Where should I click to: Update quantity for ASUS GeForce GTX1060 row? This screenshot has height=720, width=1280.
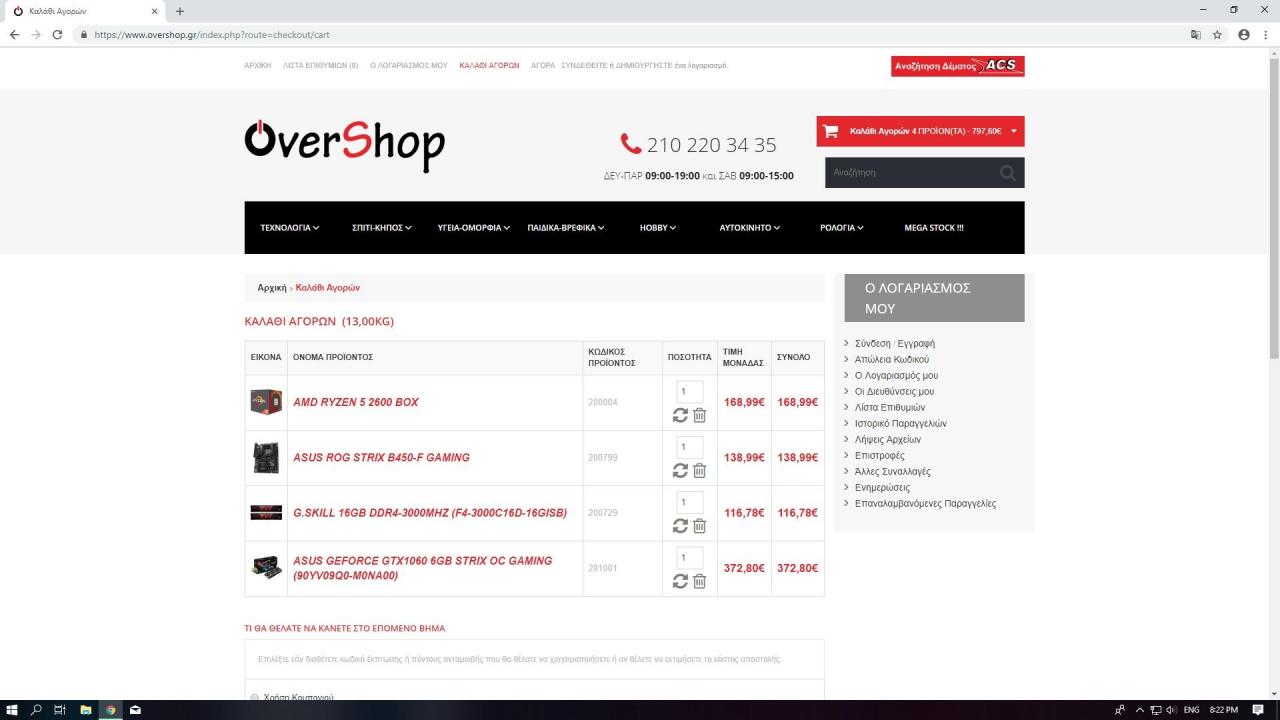tap(680, 581)
